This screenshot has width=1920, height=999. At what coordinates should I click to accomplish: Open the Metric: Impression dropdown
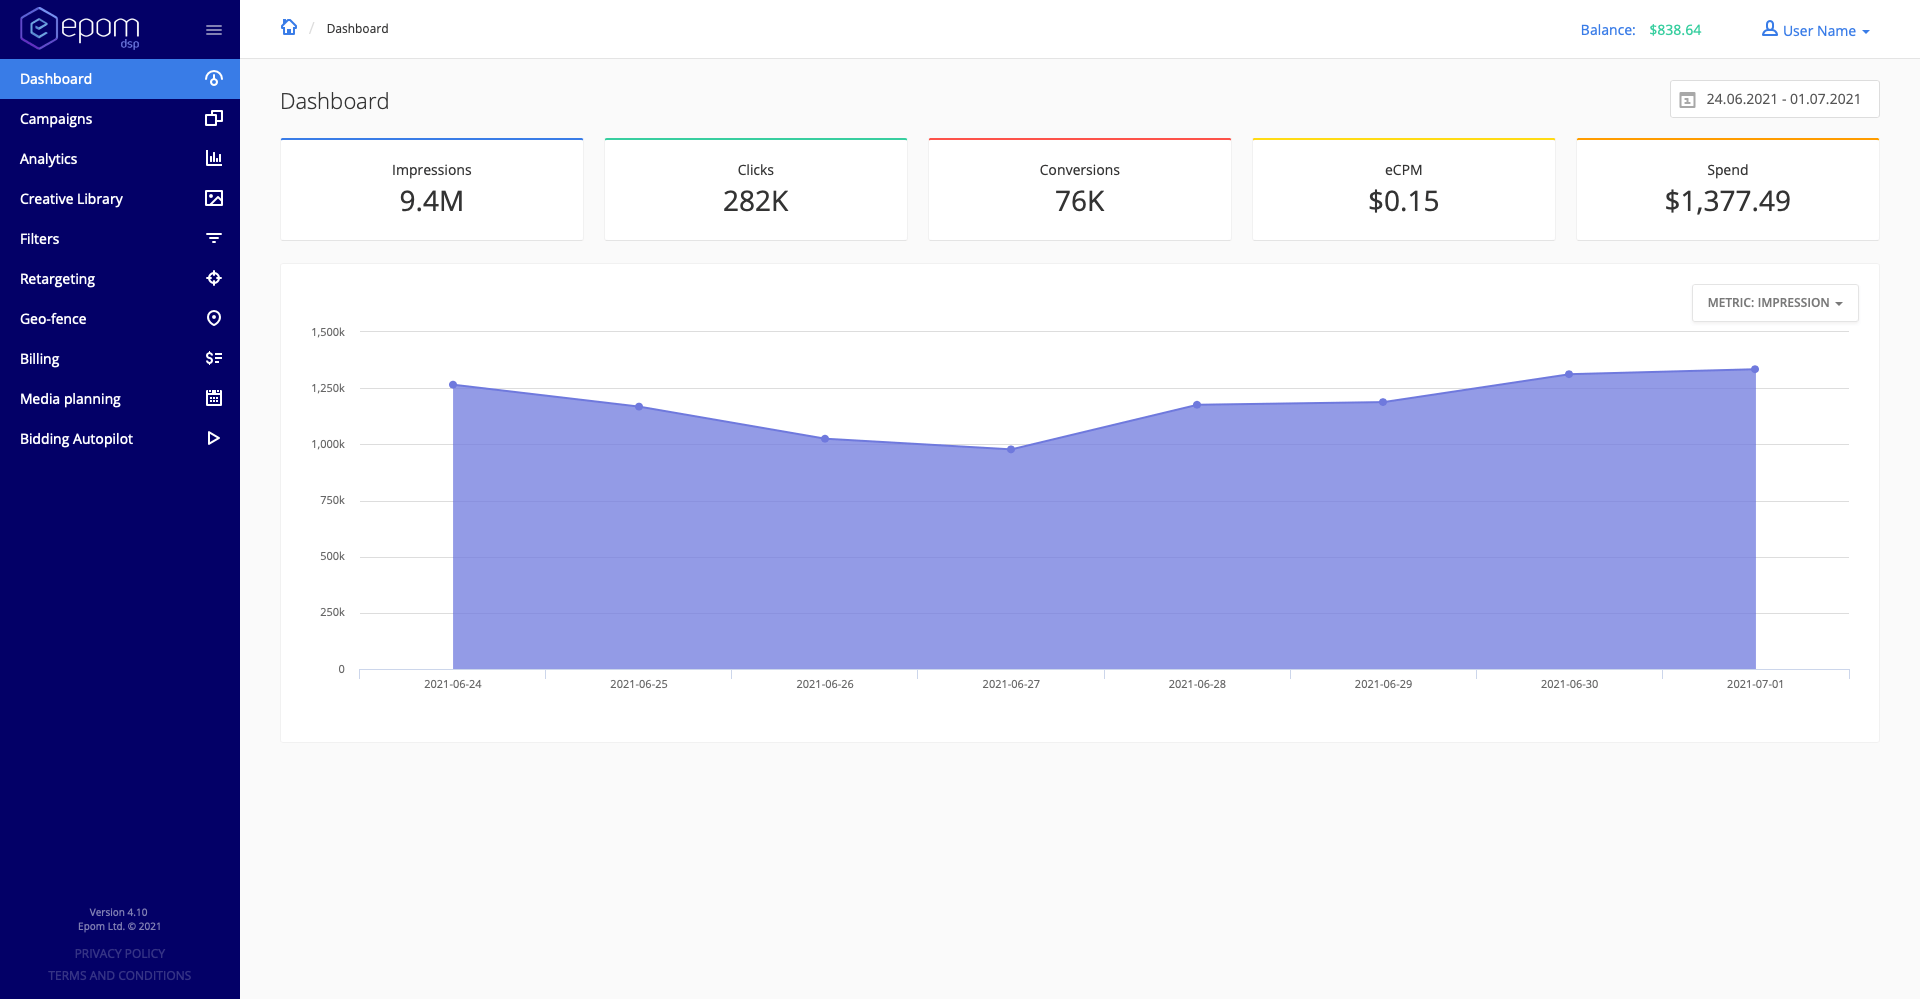coord(1775,303)
